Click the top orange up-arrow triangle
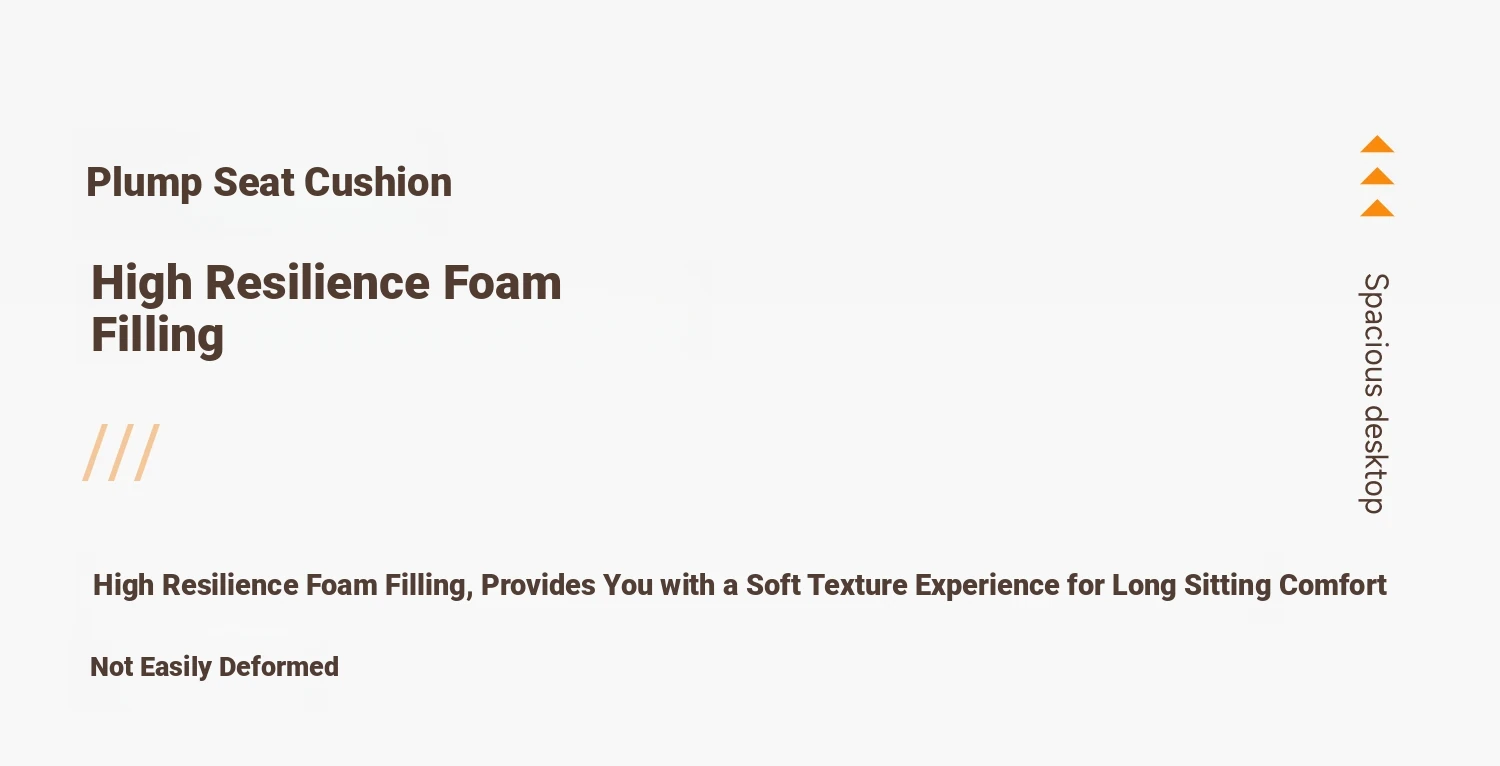Viewport: 1500px width, 766px height. 1377,145
